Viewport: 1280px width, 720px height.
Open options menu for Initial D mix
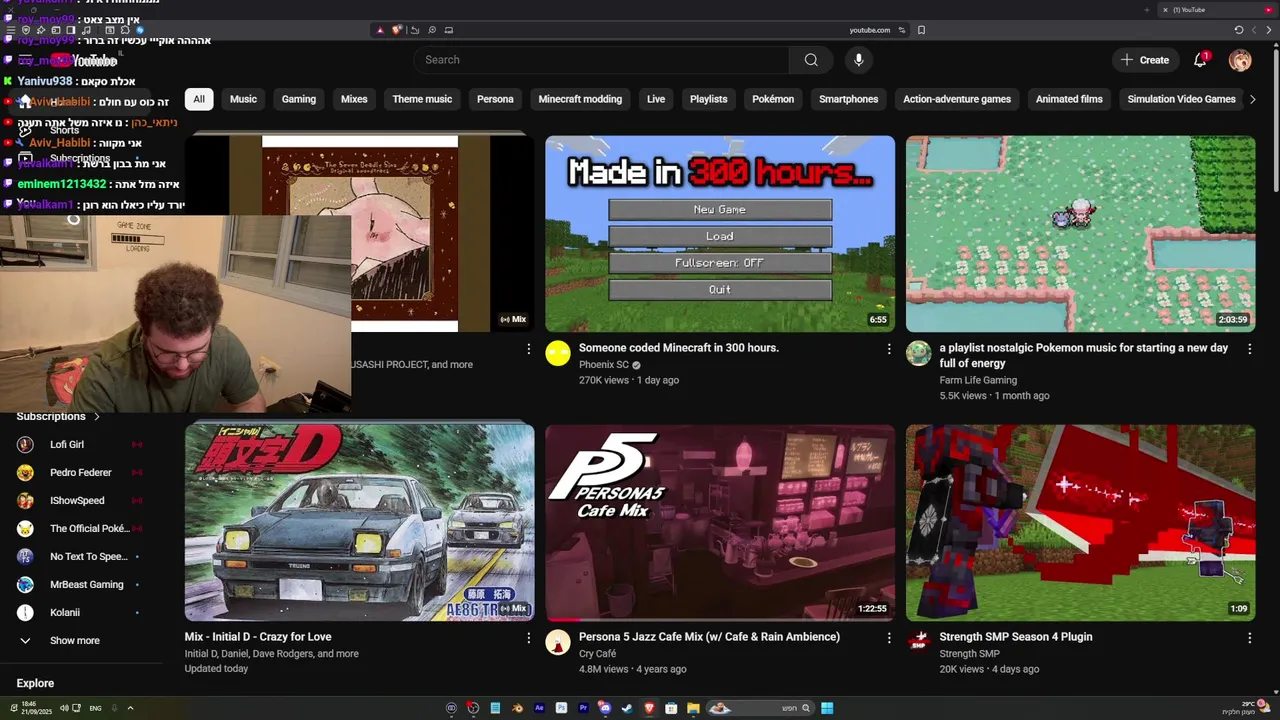pyautogui.click(x=529, y=638)
